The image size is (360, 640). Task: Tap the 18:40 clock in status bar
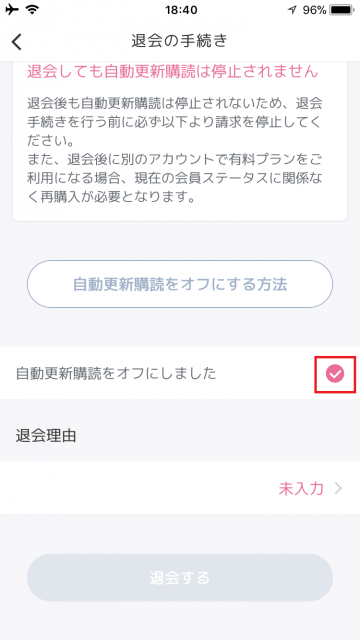pos(181,10)
